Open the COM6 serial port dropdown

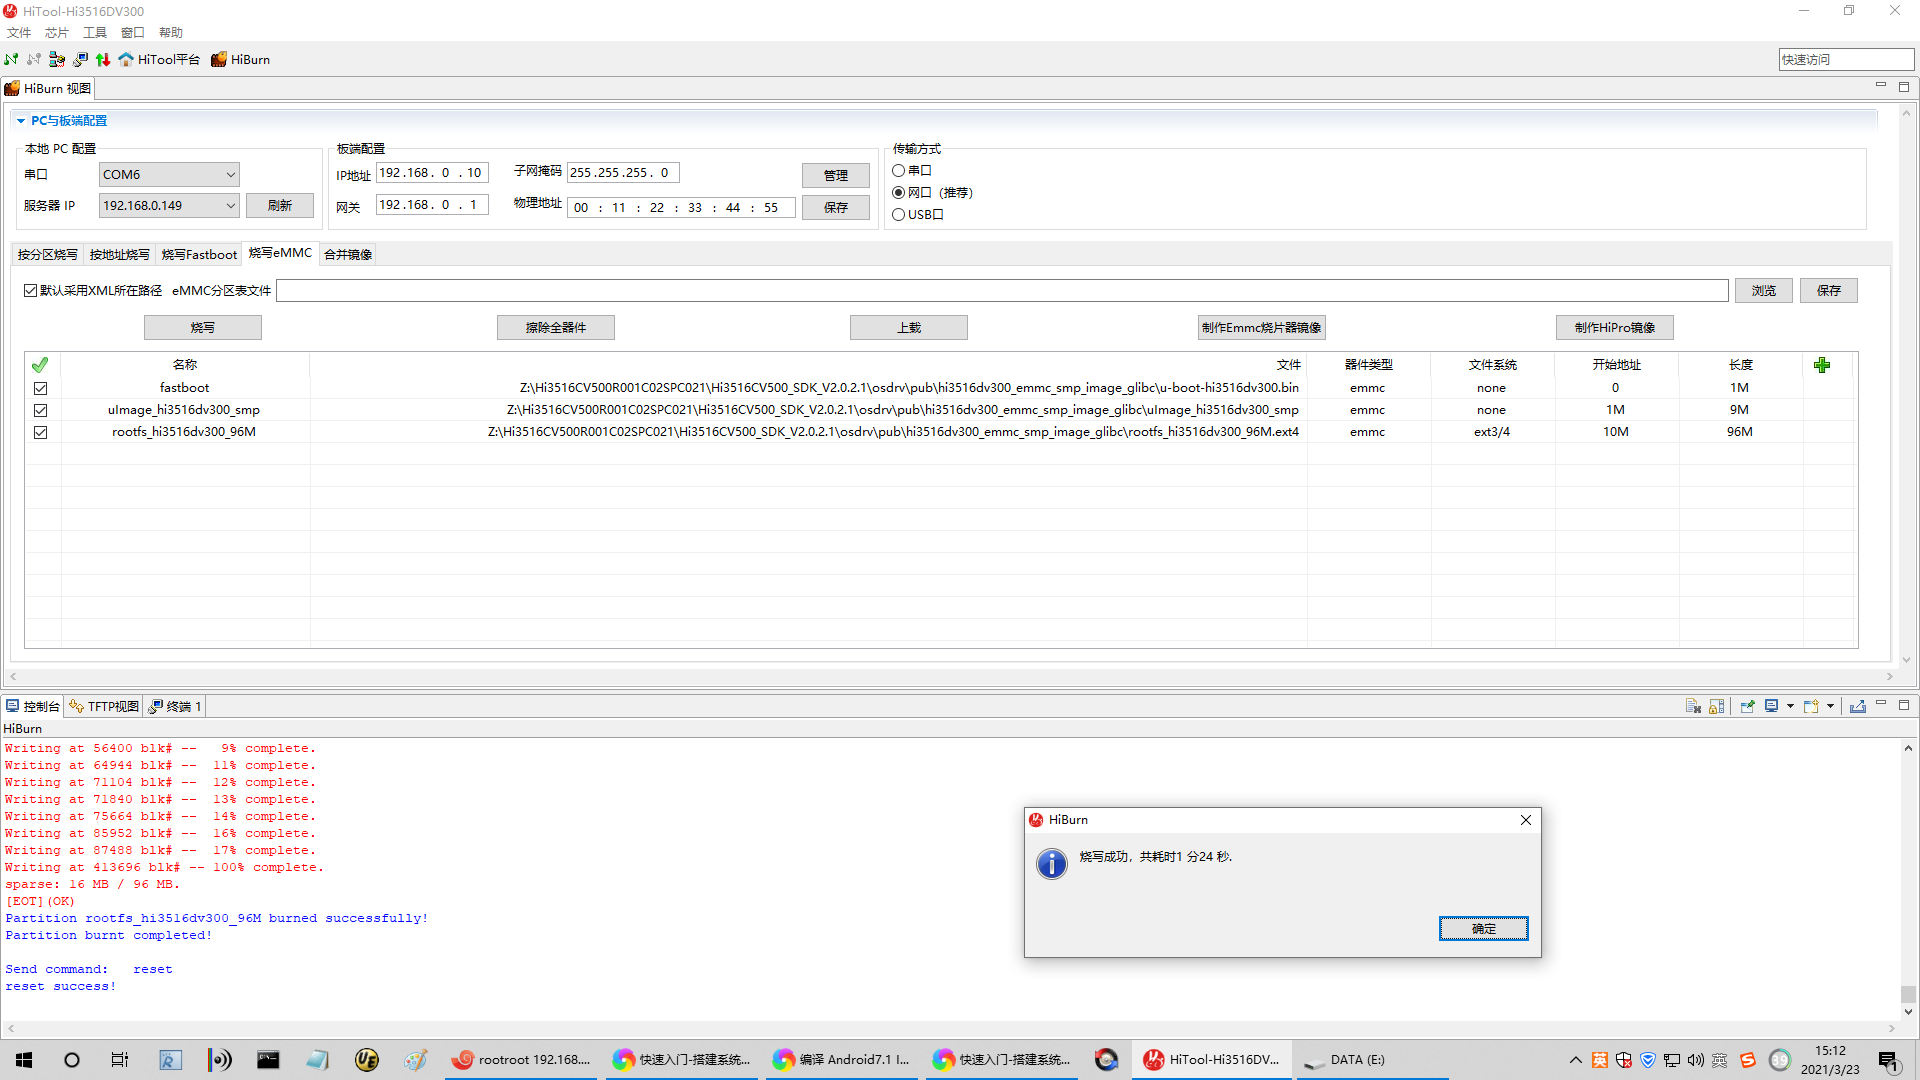click(229, 174)
